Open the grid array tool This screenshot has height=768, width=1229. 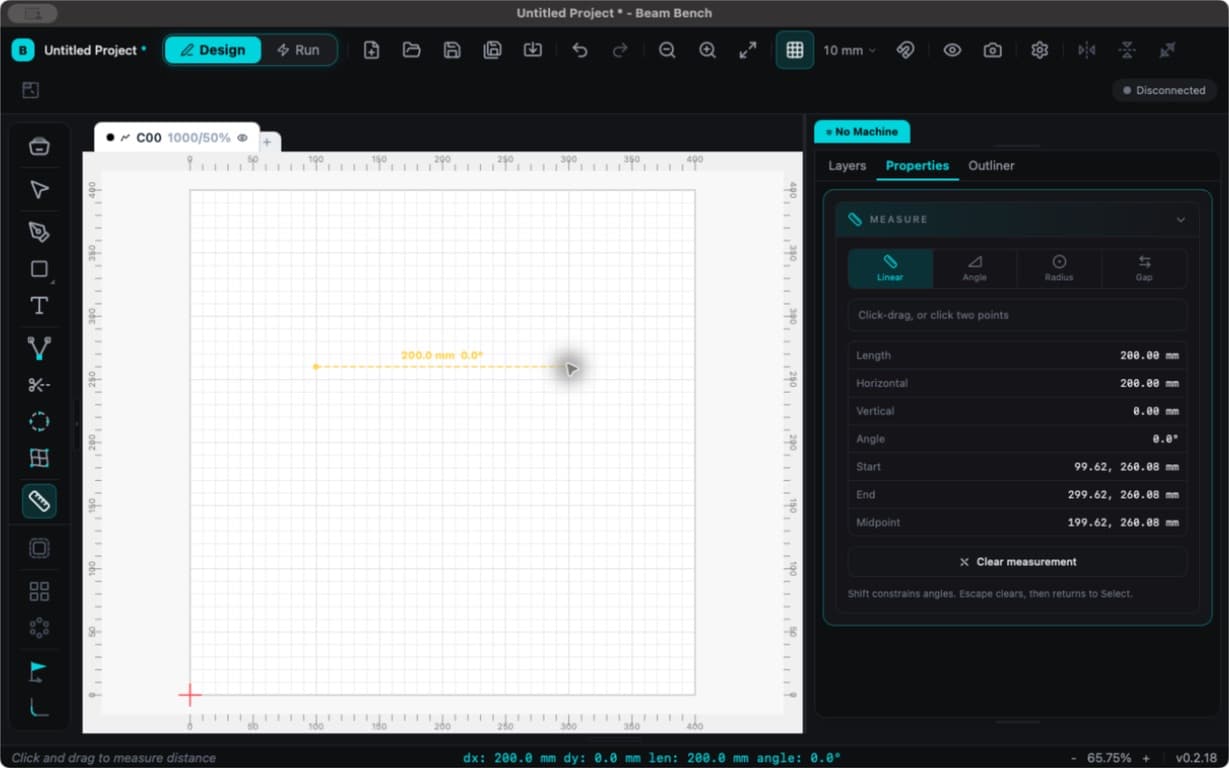coord(39,591)
